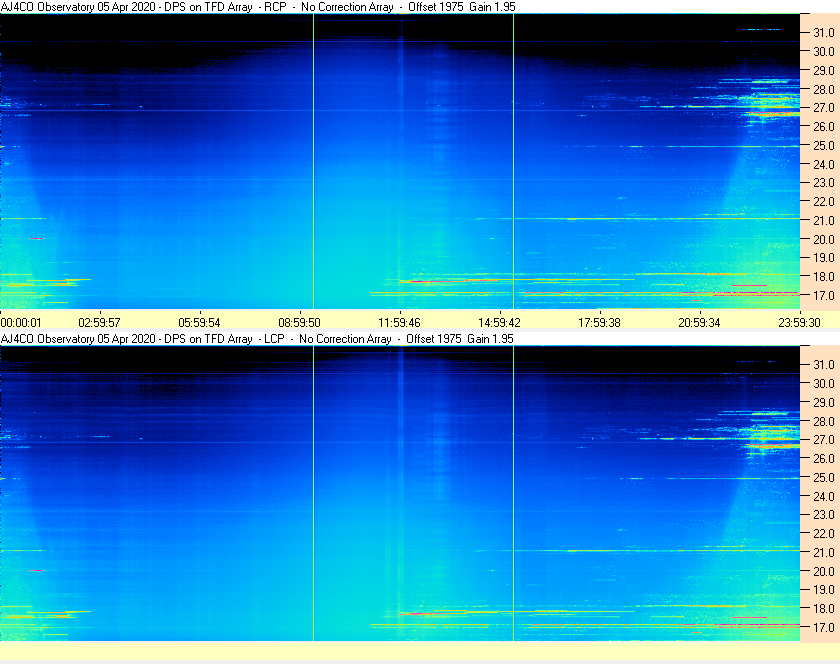Pick the 11:59:46 time axis label
This screenshot has height=664, width=840.
(400, 323)
